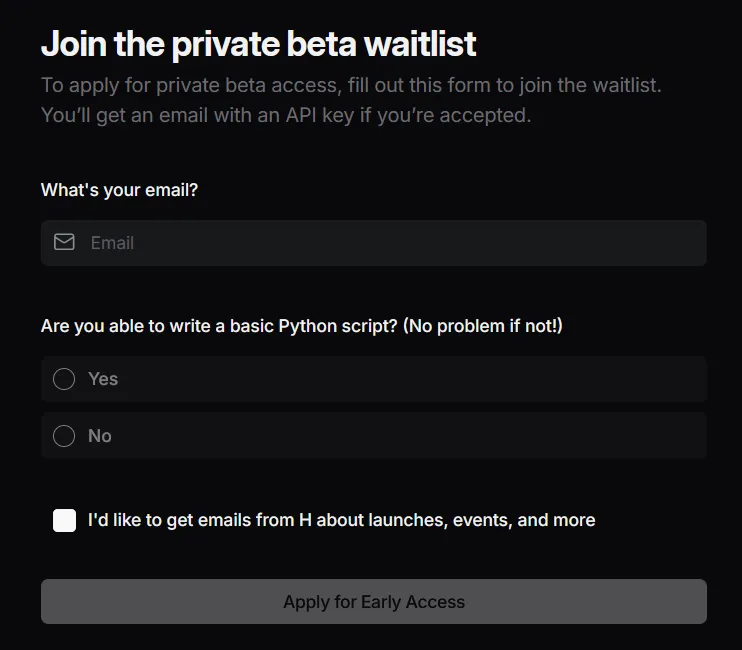Click the Python script question label
Screen dimensions: 742x650
click(302, 326)
